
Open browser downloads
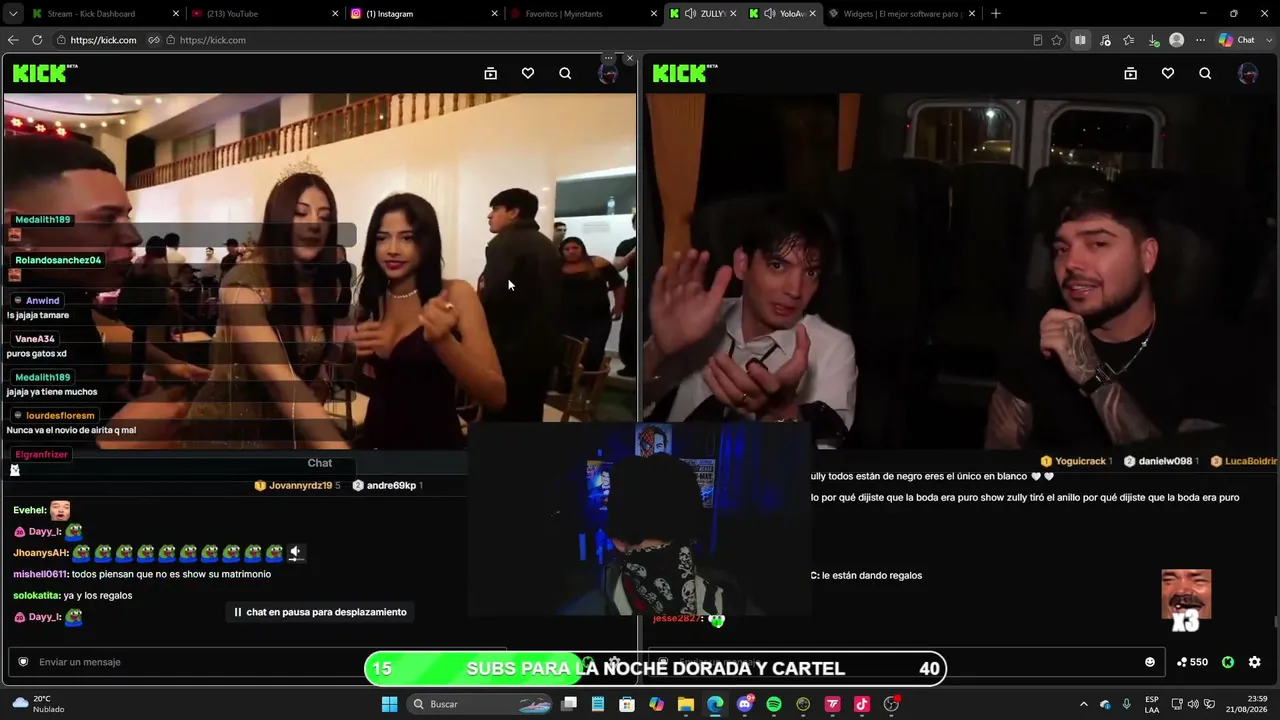pos(1153,40)
